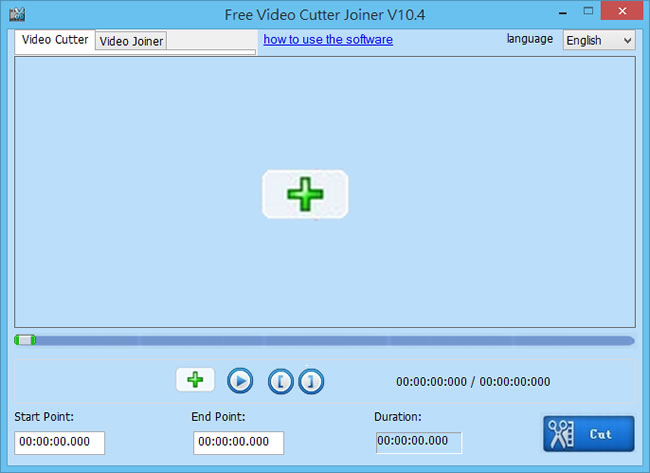Open the English language dropdown

tap(599, 40)
